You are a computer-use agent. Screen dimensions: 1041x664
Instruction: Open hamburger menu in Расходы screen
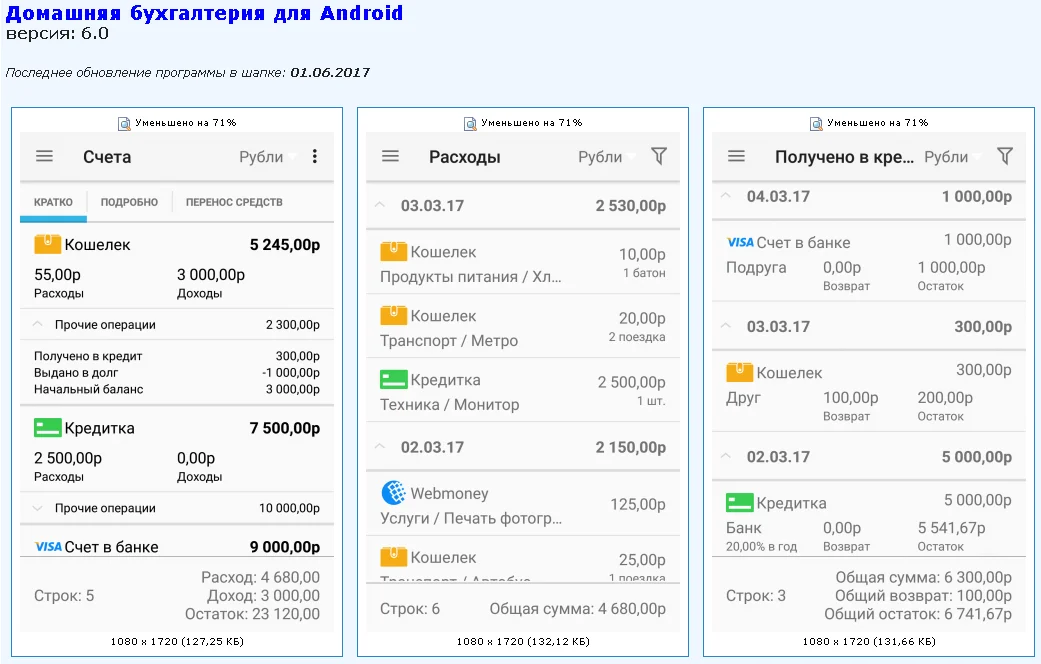390,156
